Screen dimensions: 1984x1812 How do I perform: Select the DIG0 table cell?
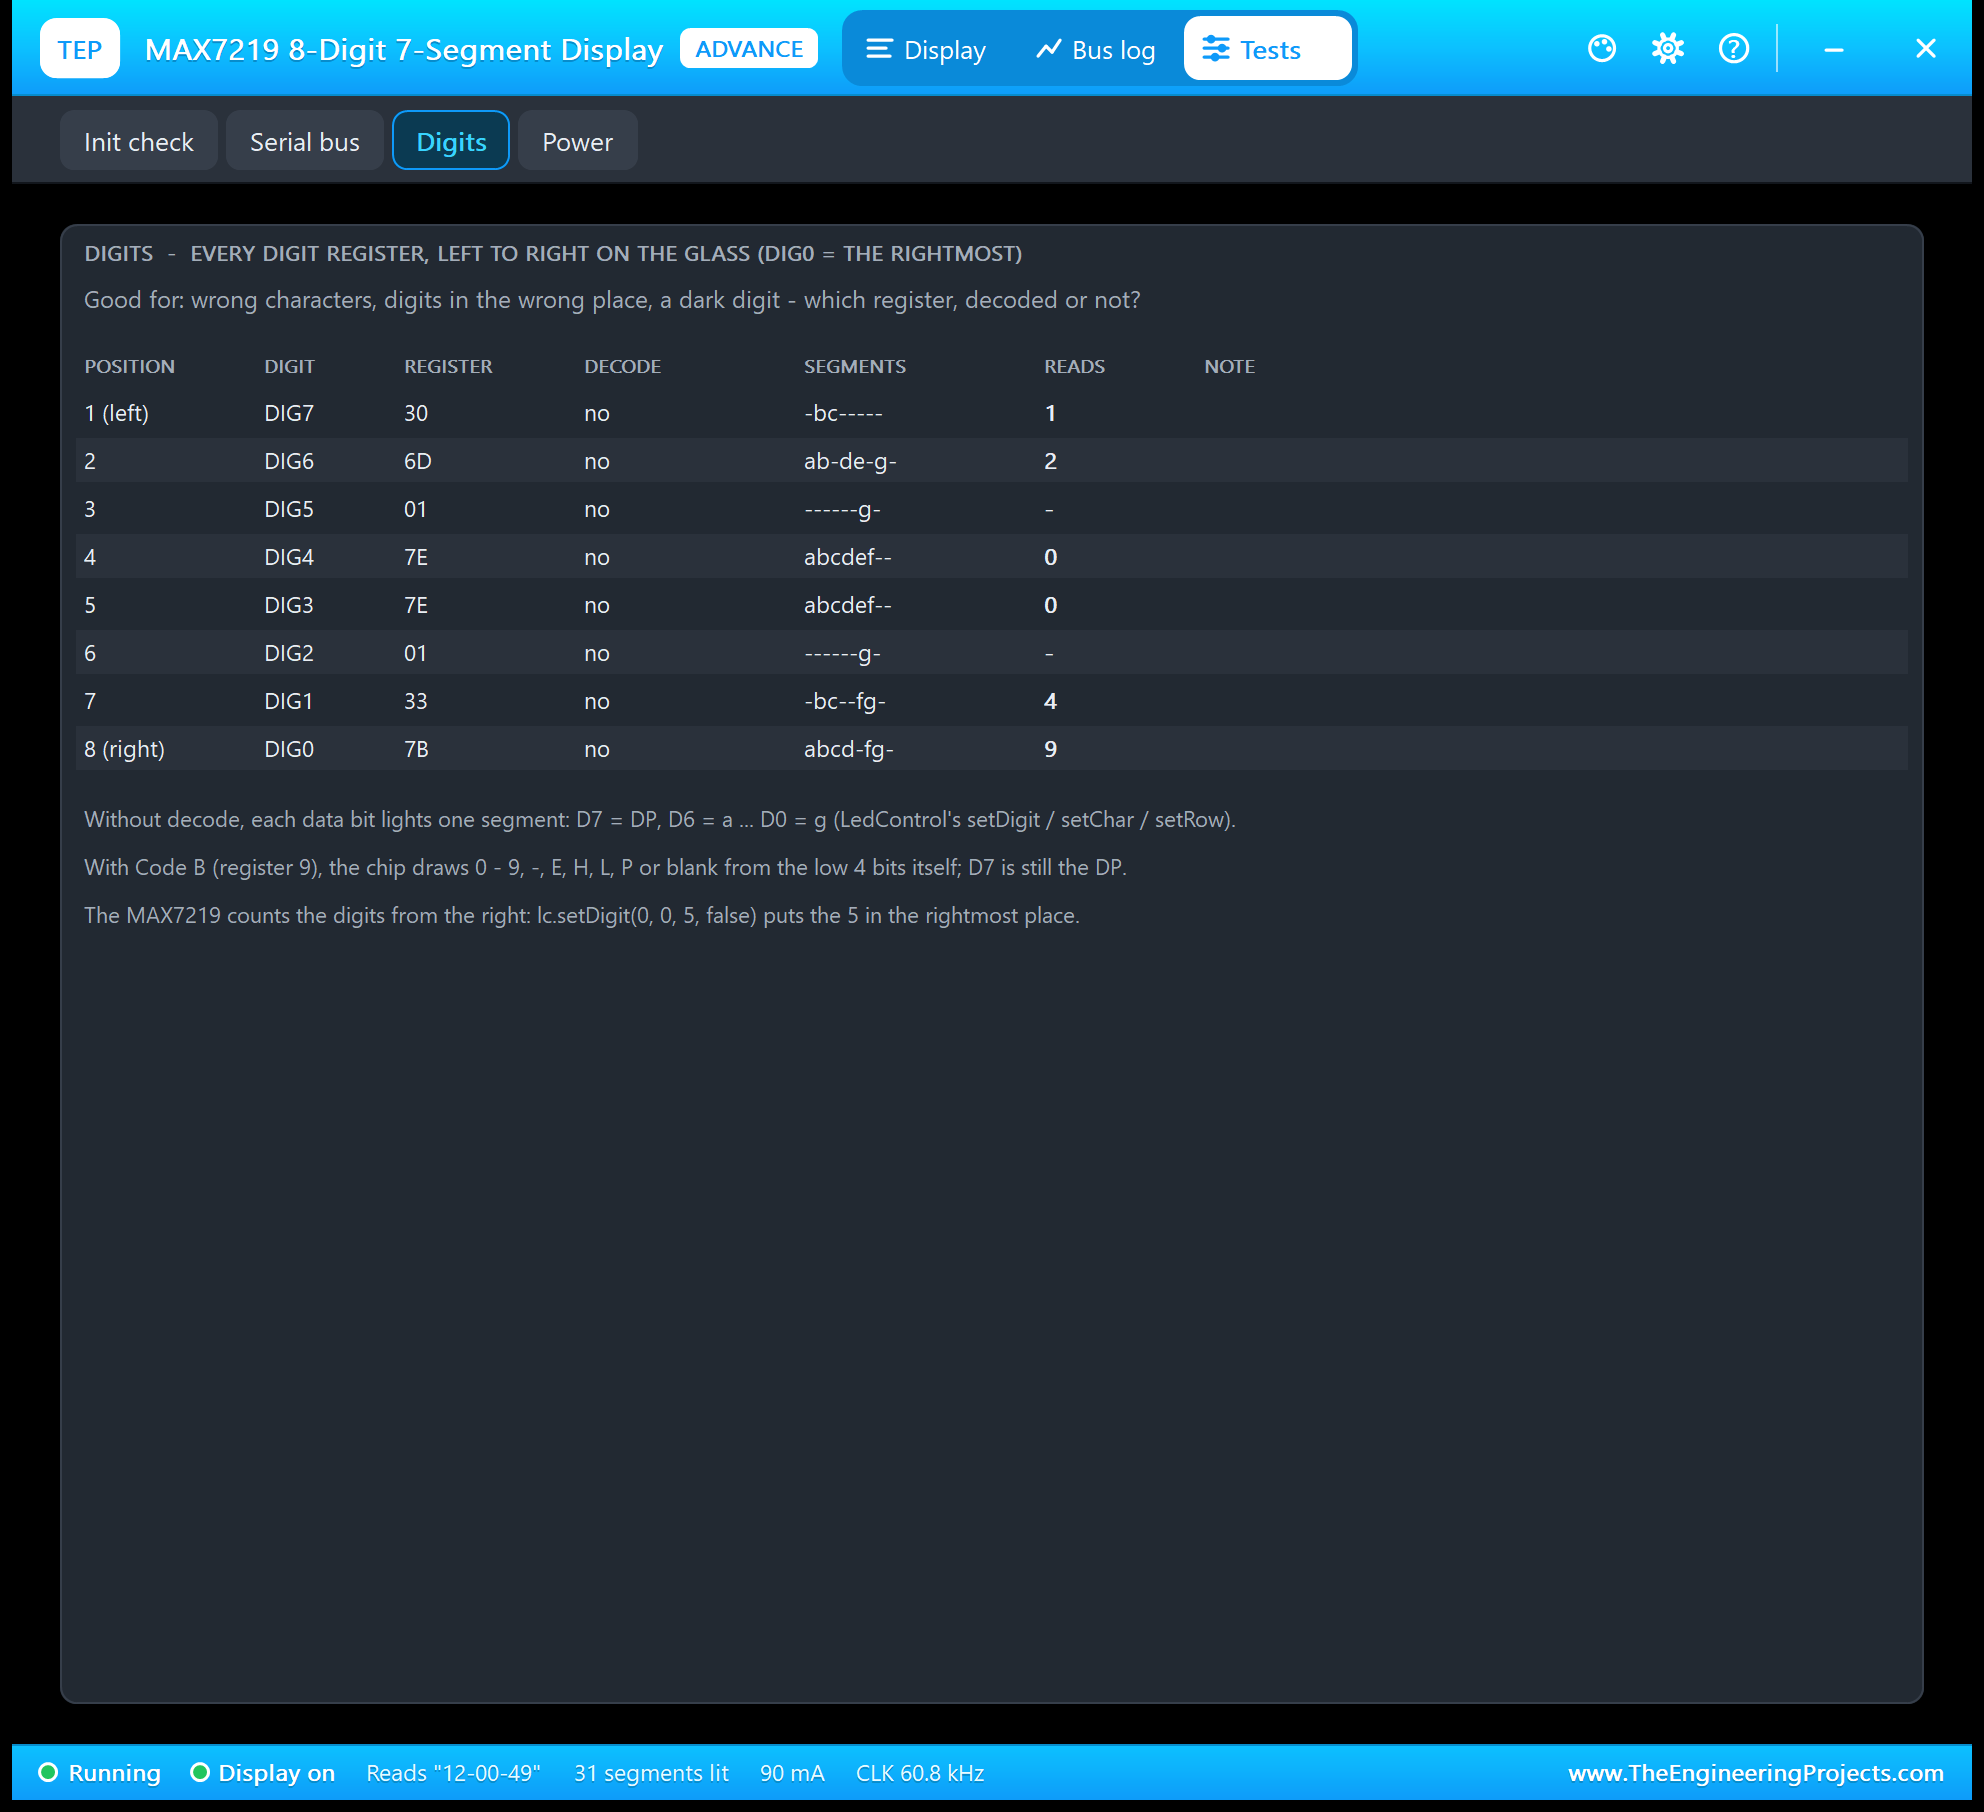click(289, 749)
